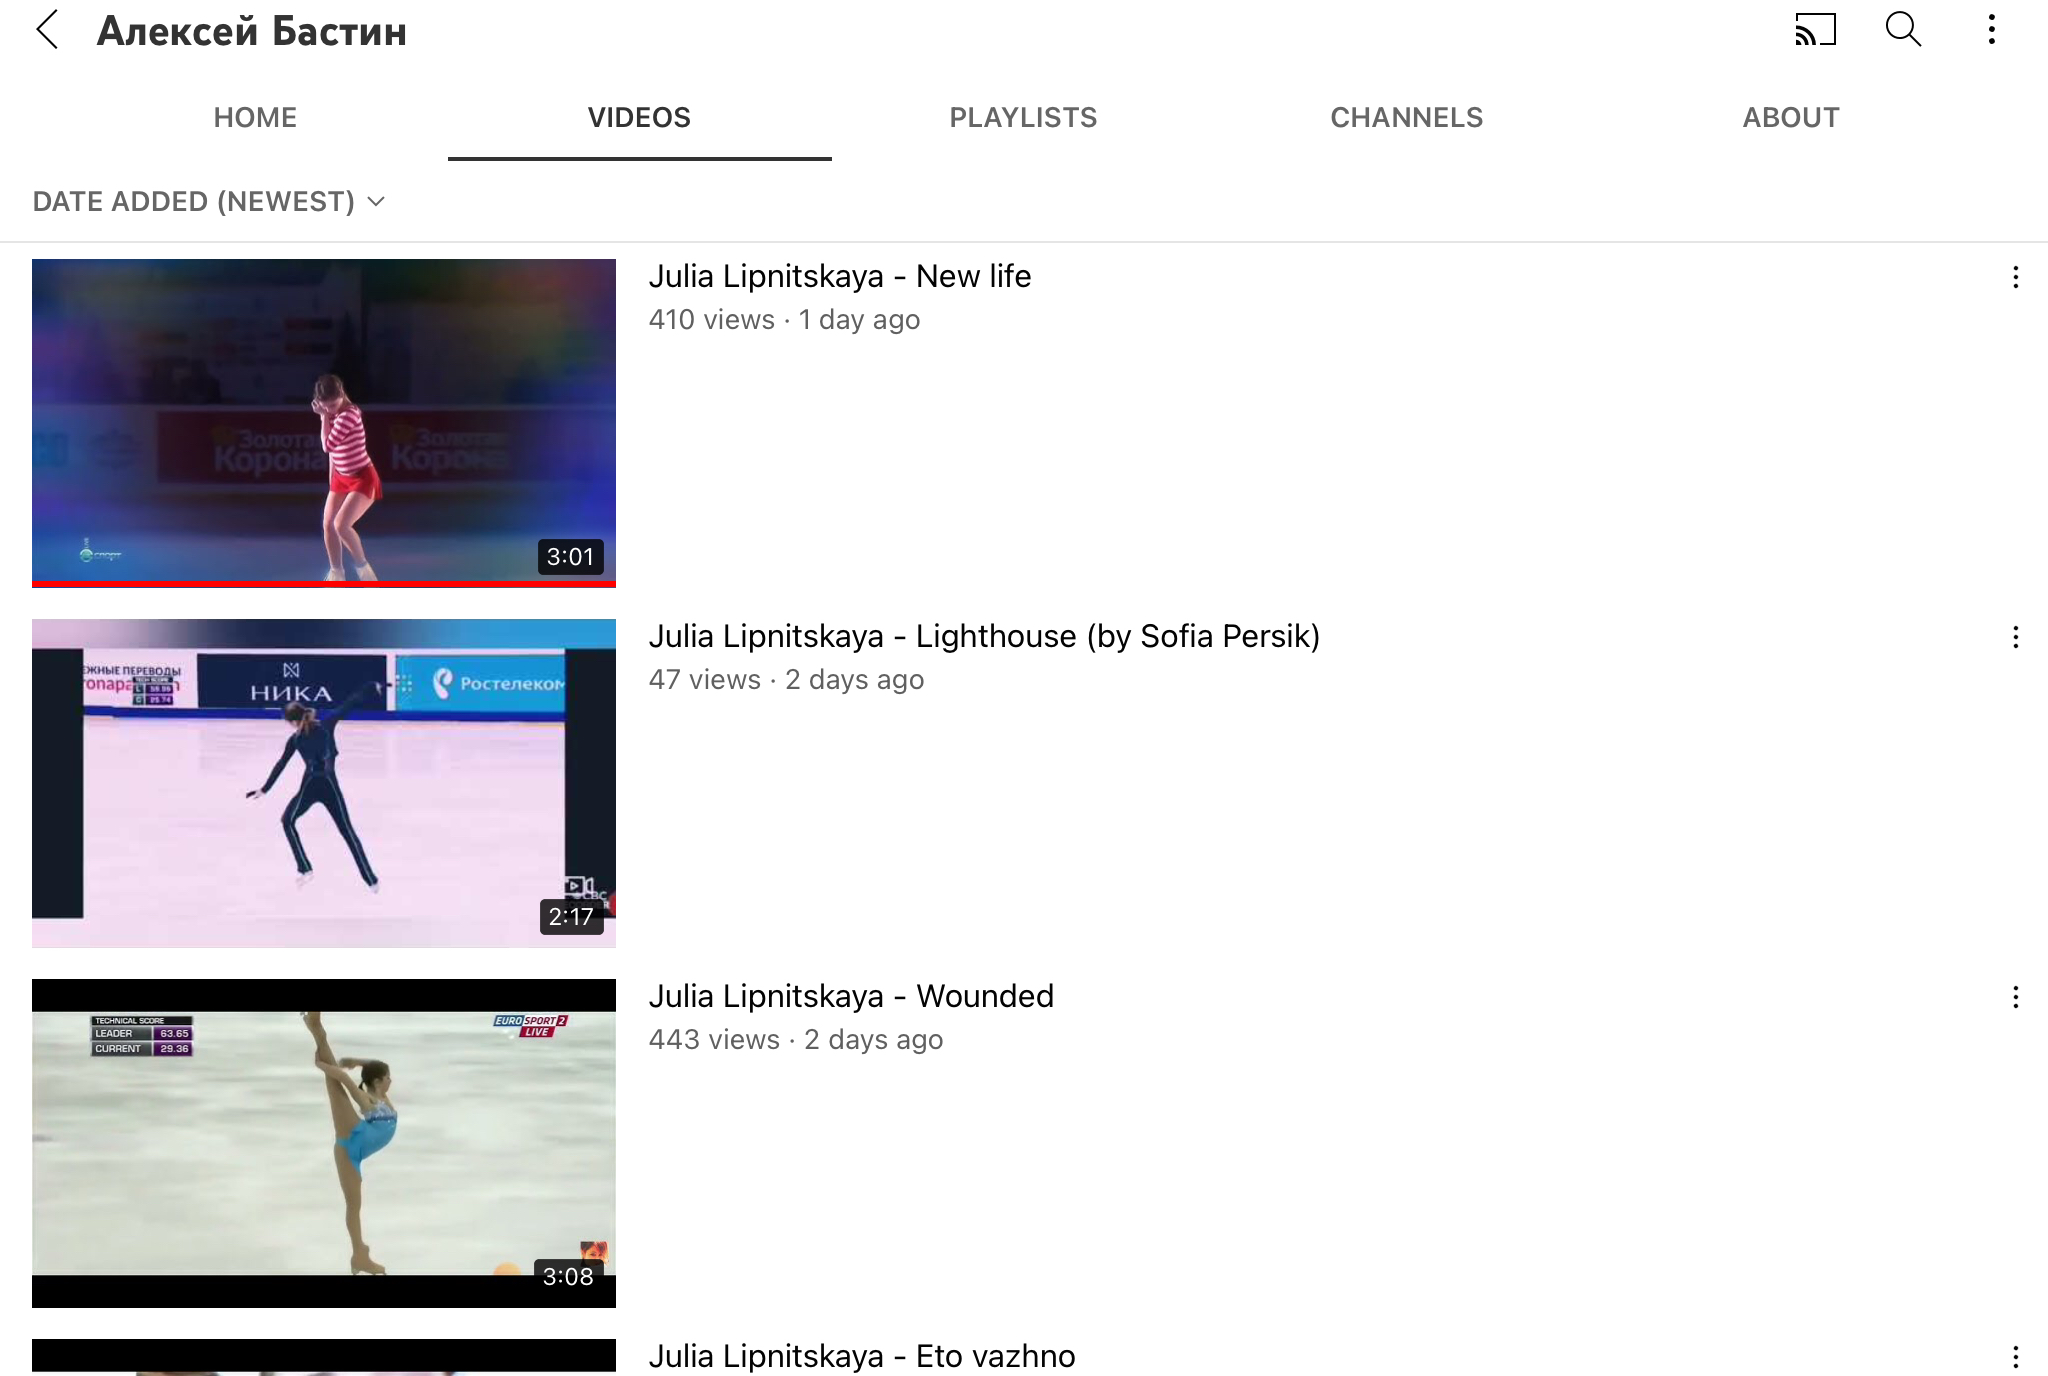Screen dimensions: 2048x1376
Task: Open options for the New life video
Action: 2015,277
